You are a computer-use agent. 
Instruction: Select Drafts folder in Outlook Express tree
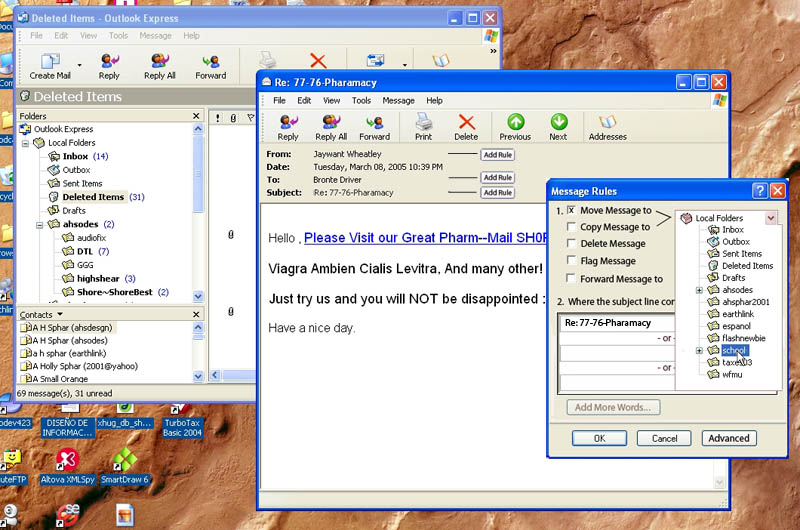pyautogui.click(x=67, y=210)
